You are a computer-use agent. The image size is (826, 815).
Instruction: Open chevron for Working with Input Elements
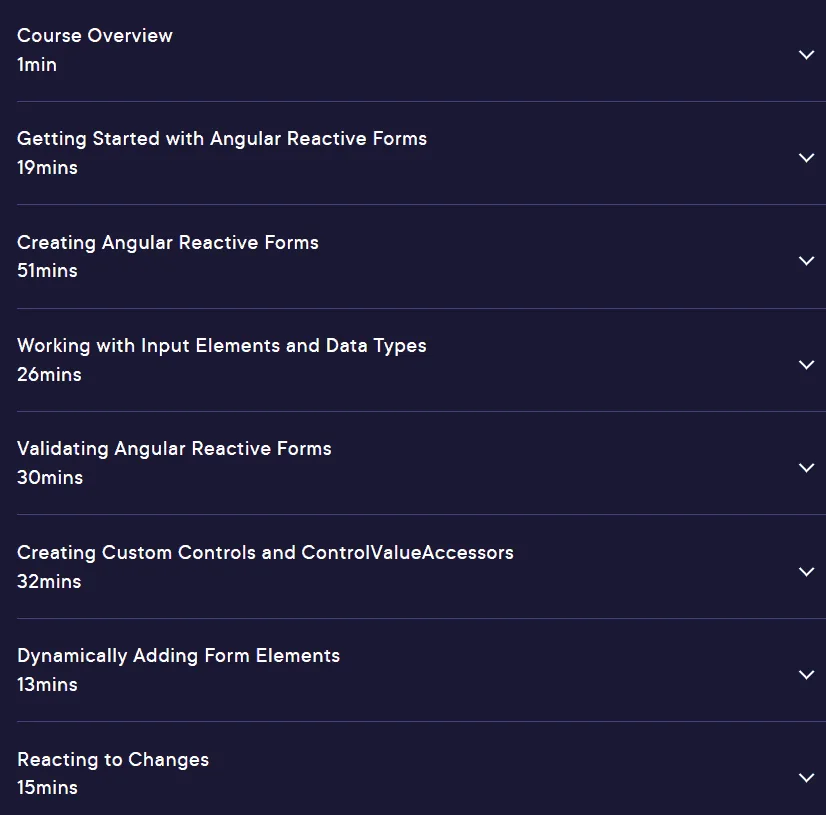tap(806, 365)
